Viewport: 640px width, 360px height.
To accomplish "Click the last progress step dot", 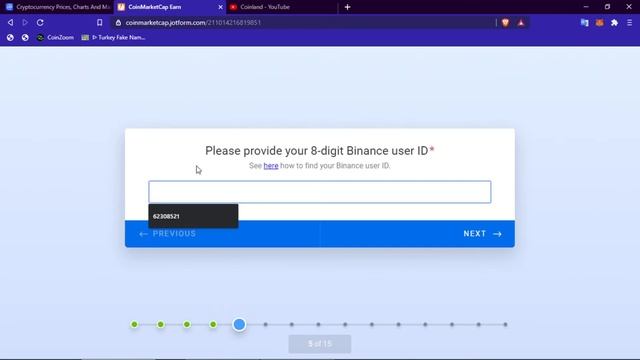I will (505, 324).
